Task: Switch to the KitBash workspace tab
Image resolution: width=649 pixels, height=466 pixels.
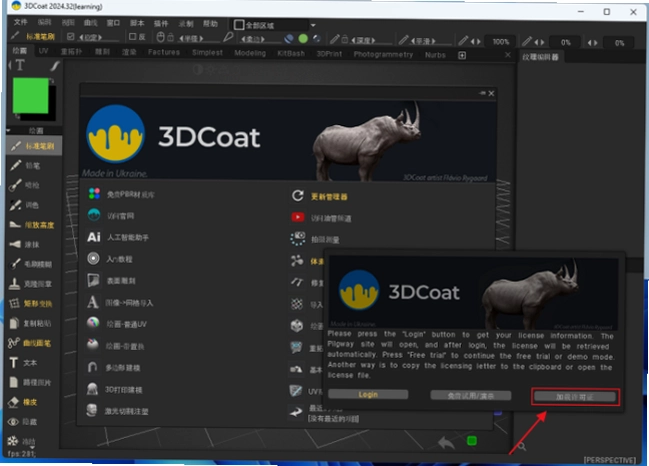Action: (x=291, y=53)
